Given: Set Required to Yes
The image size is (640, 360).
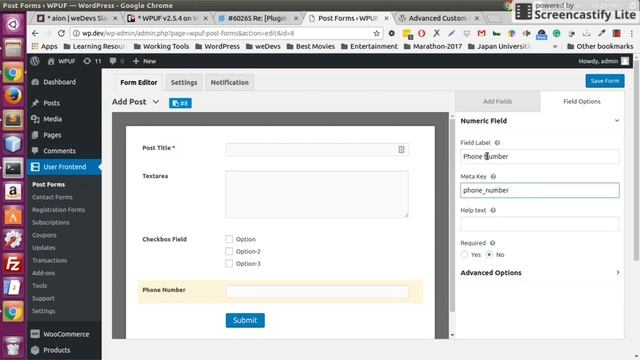Looking at the screenshot, I should [x=464, y=255].
